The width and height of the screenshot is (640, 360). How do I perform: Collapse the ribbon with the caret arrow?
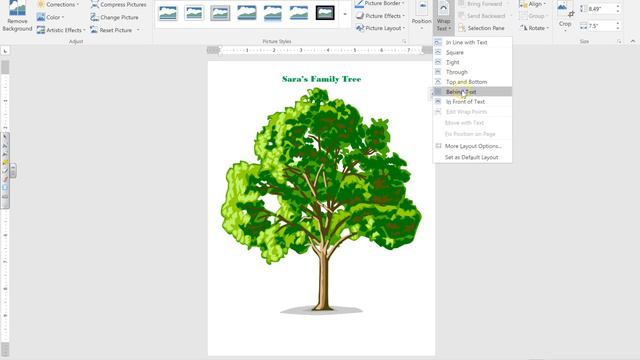click(633, 41)
